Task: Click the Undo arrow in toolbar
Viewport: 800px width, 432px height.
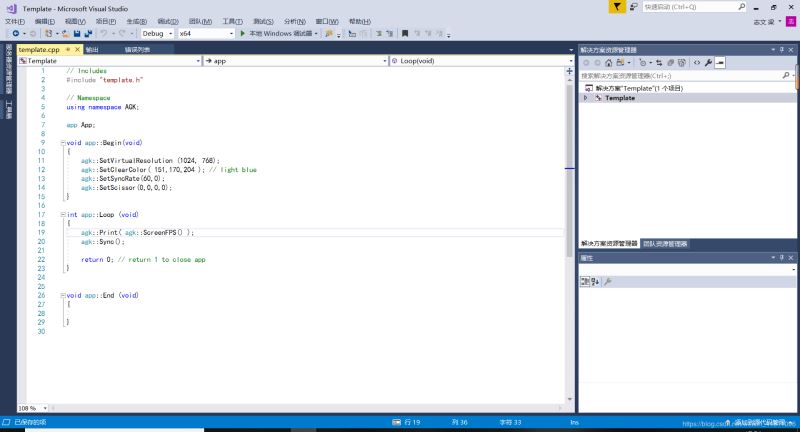Action: (104, 33)
